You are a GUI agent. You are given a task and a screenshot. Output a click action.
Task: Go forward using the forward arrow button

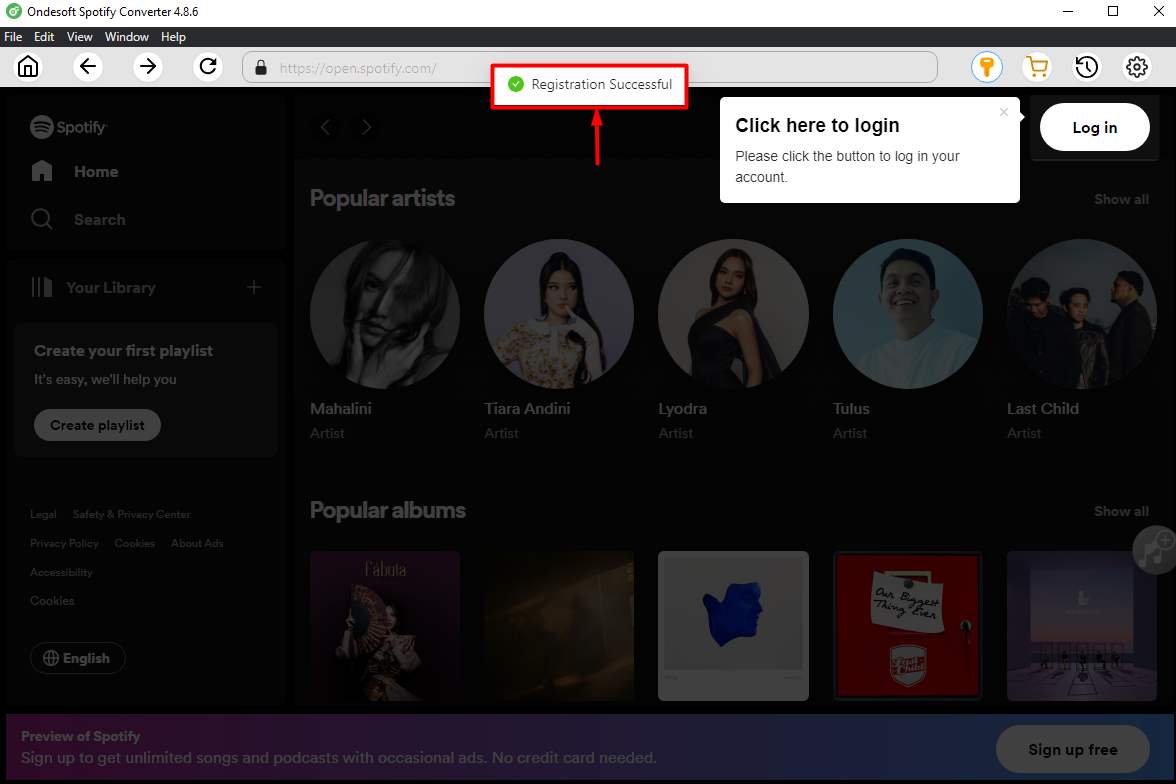148,67
